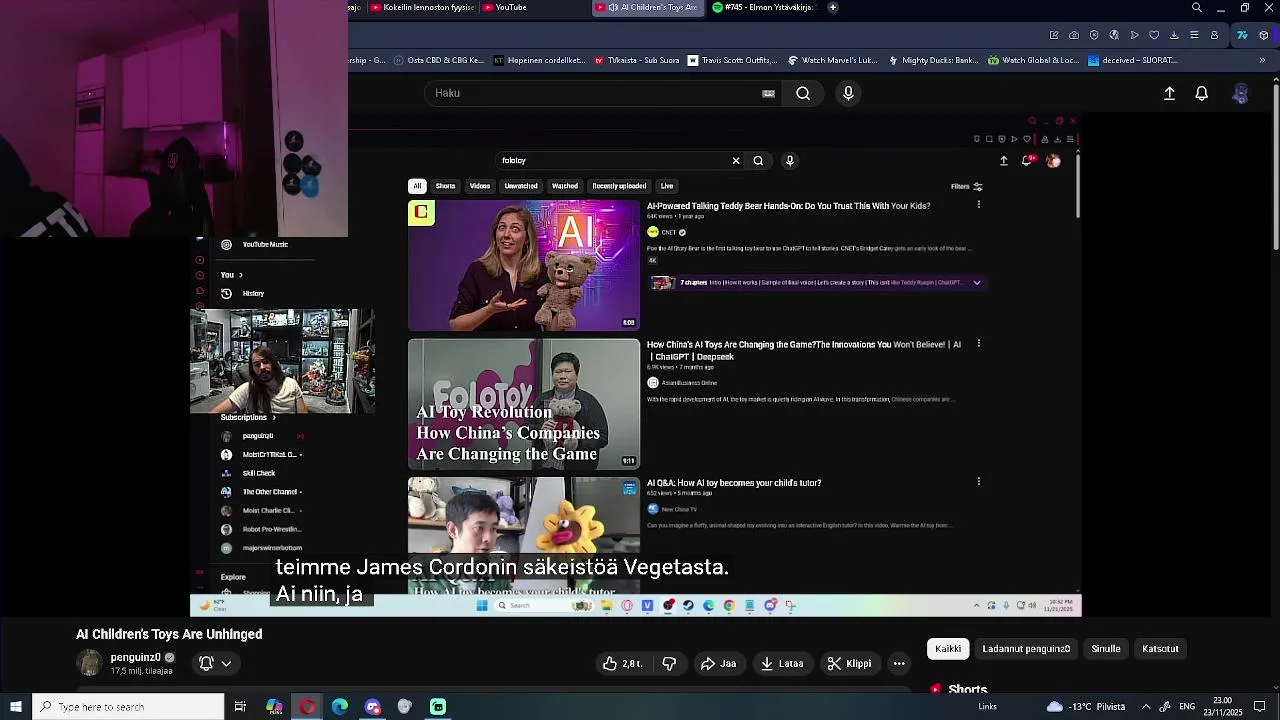Open the green app icon on taskbar
Image resolution: width=1280 pixels, height=720 pixels.
[438, 707]
